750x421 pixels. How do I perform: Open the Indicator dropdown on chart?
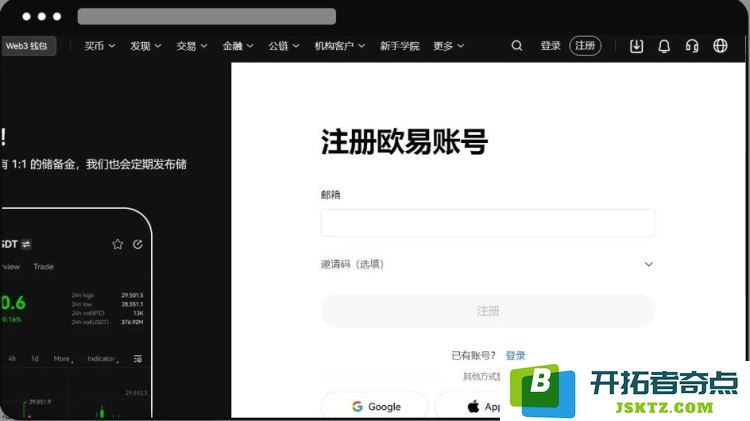coord(103,359)
